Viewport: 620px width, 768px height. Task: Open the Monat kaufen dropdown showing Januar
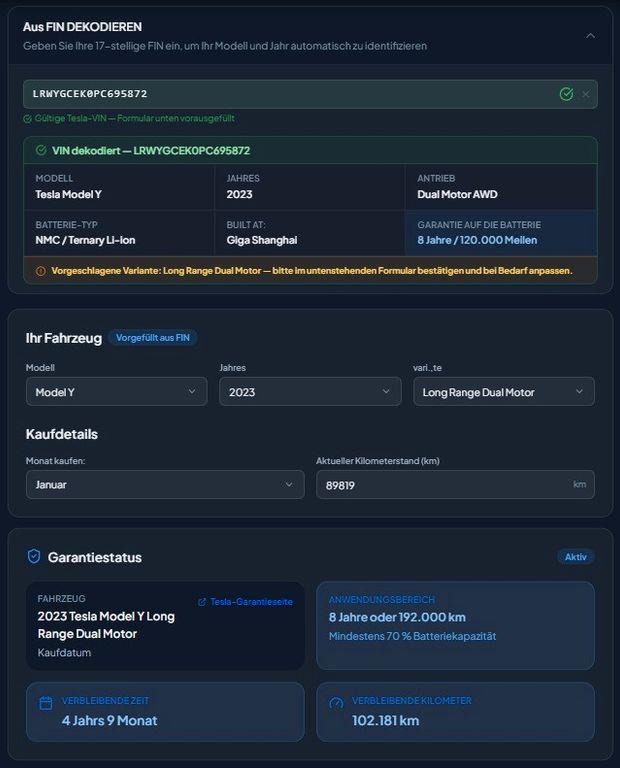pos(165,484)
